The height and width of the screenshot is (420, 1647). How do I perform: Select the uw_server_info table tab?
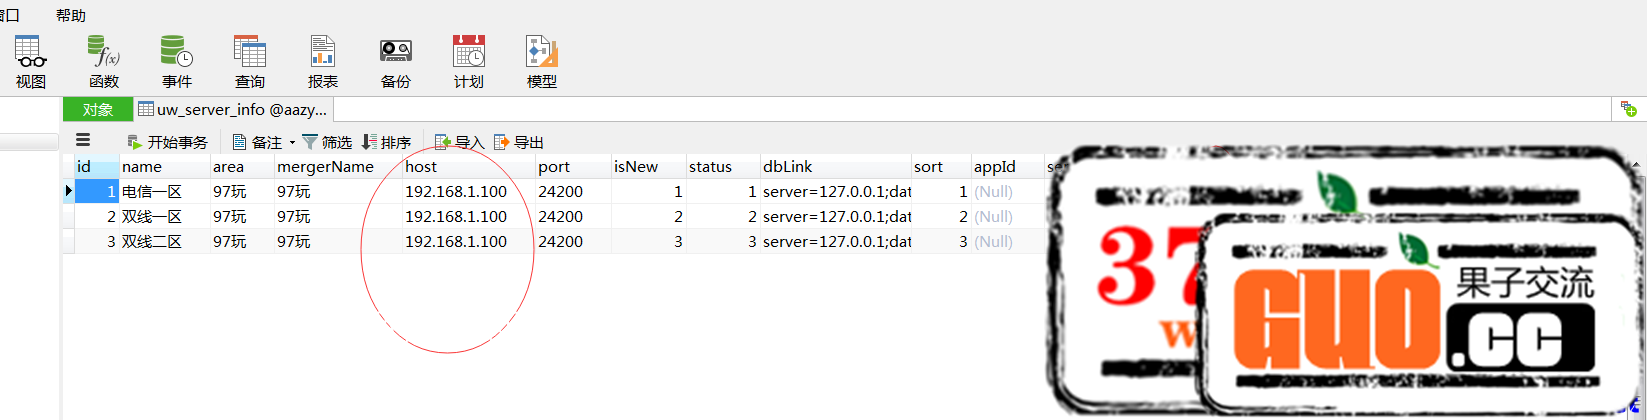tap(233, 110)
